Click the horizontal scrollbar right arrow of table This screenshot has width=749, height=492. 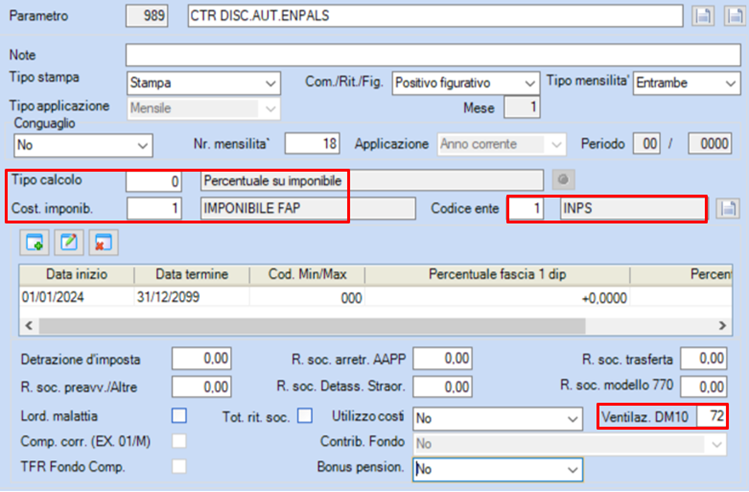coord(722,326)
